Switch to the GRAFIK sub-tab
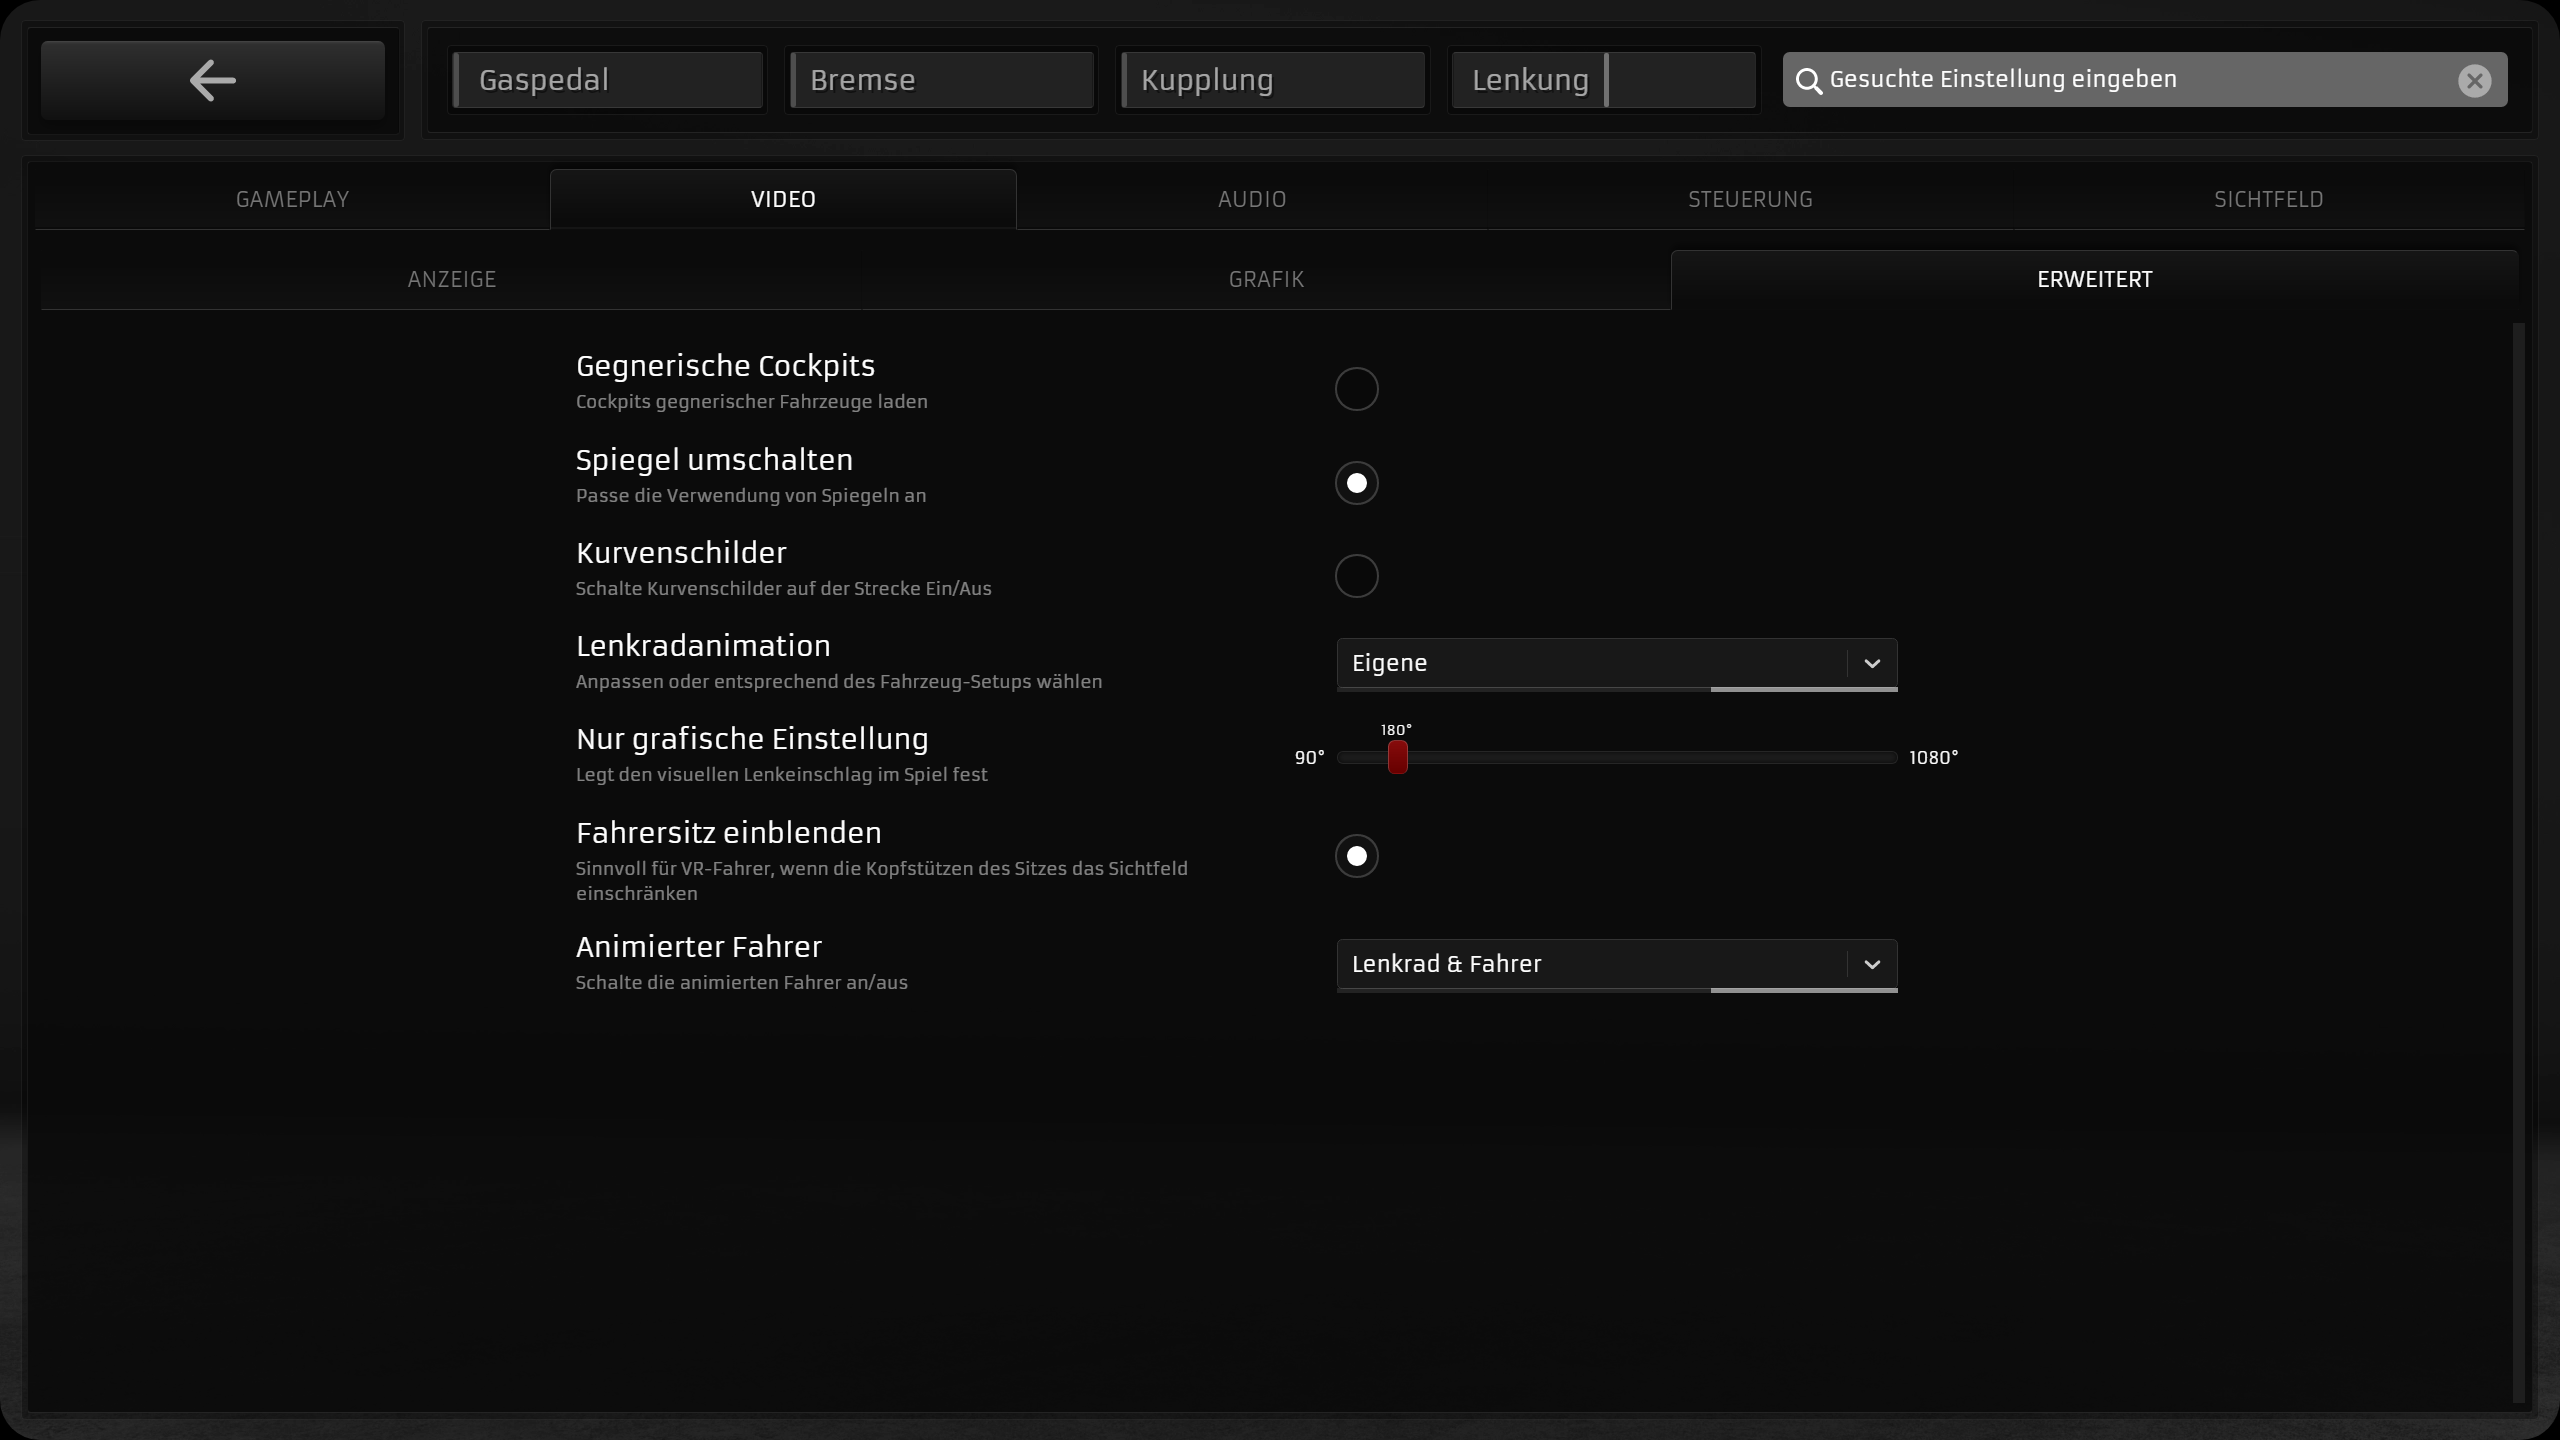Screen dimensions: 2560x1440 [1266, 280]
